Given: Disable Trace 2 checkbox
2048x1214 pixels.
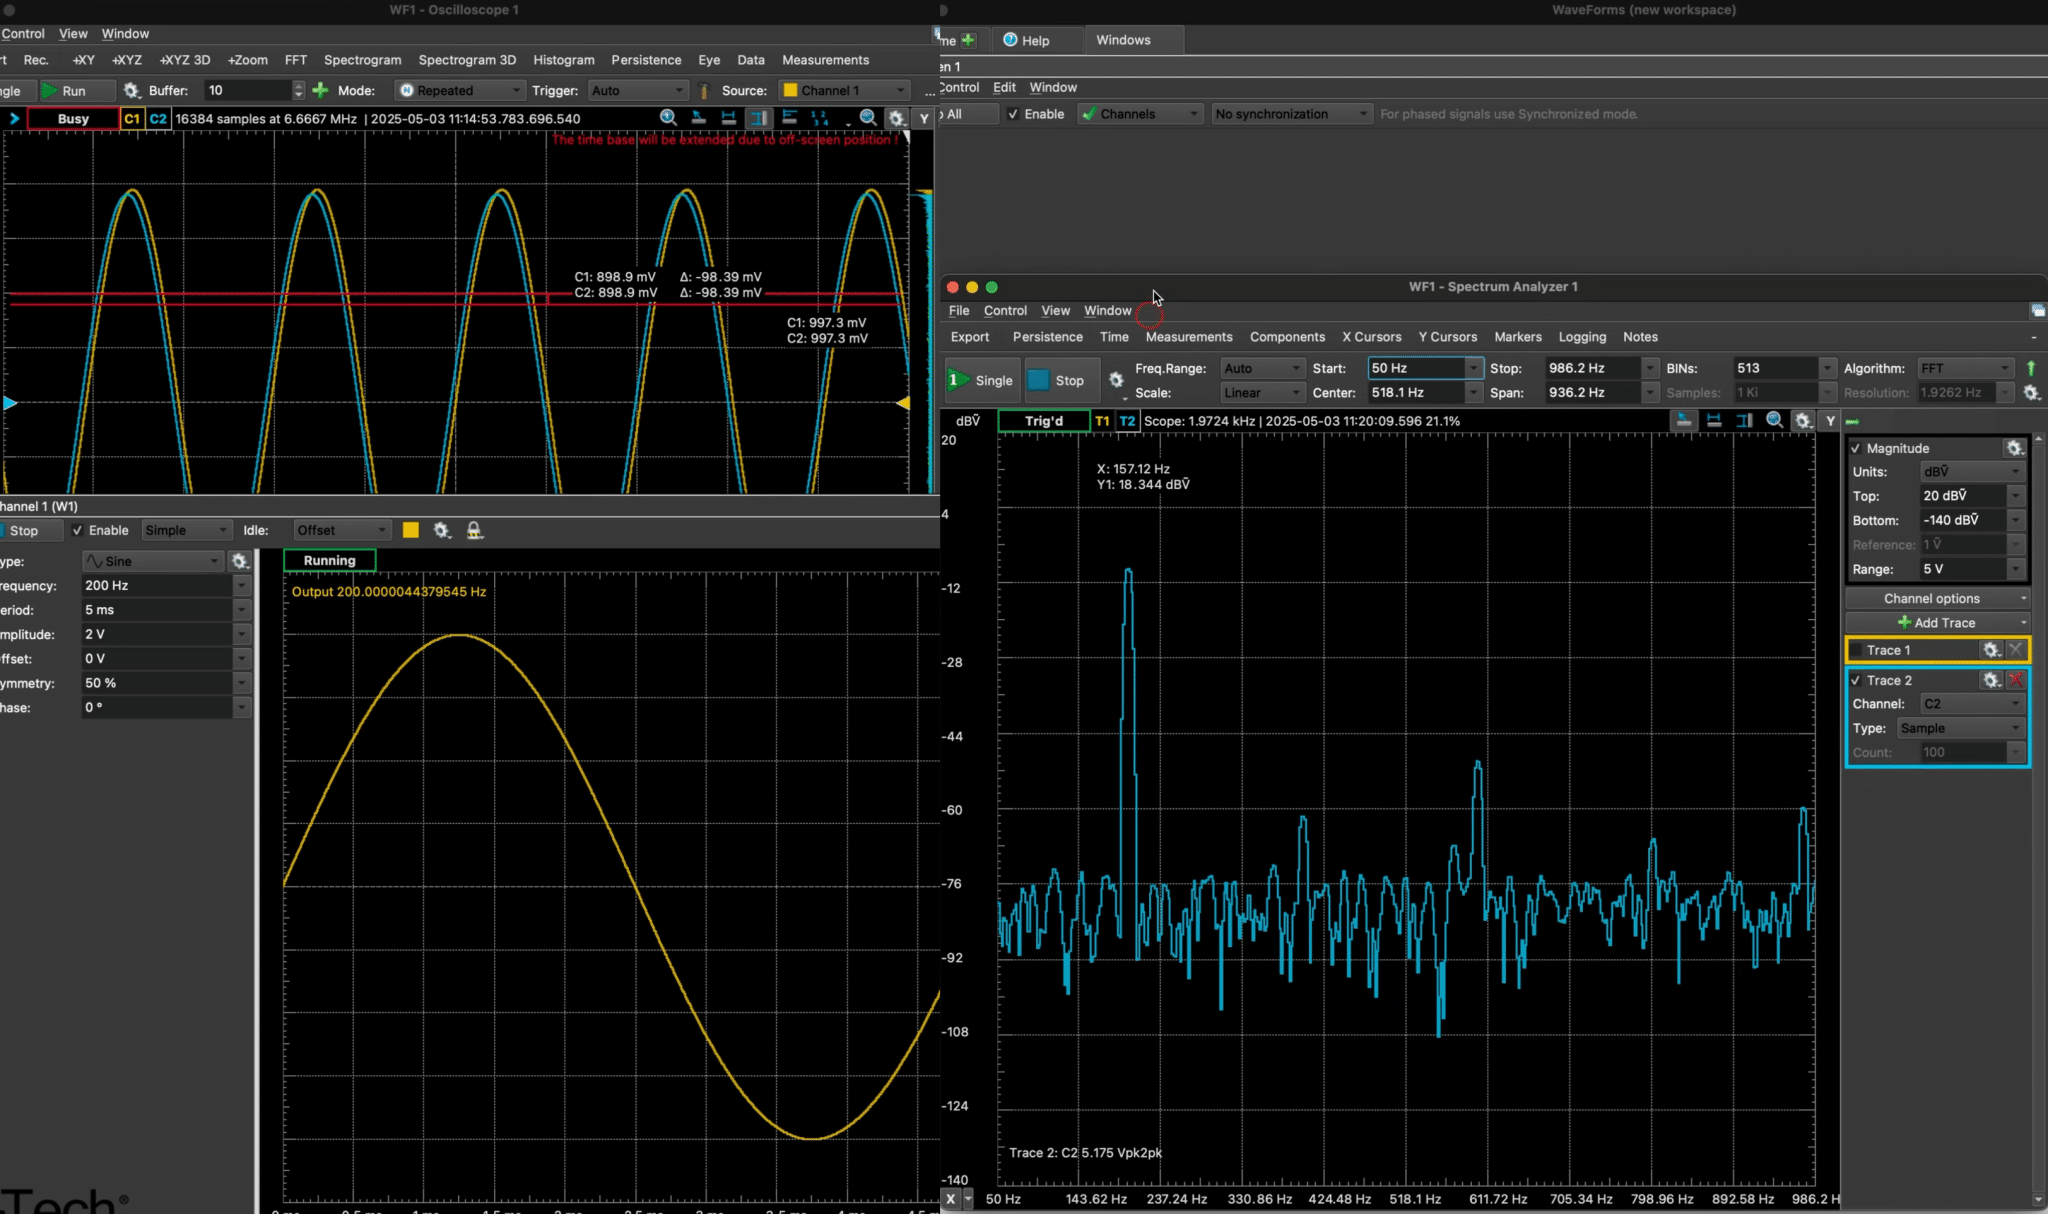Looking at the screenshot, I should (x=1856, y=680).
